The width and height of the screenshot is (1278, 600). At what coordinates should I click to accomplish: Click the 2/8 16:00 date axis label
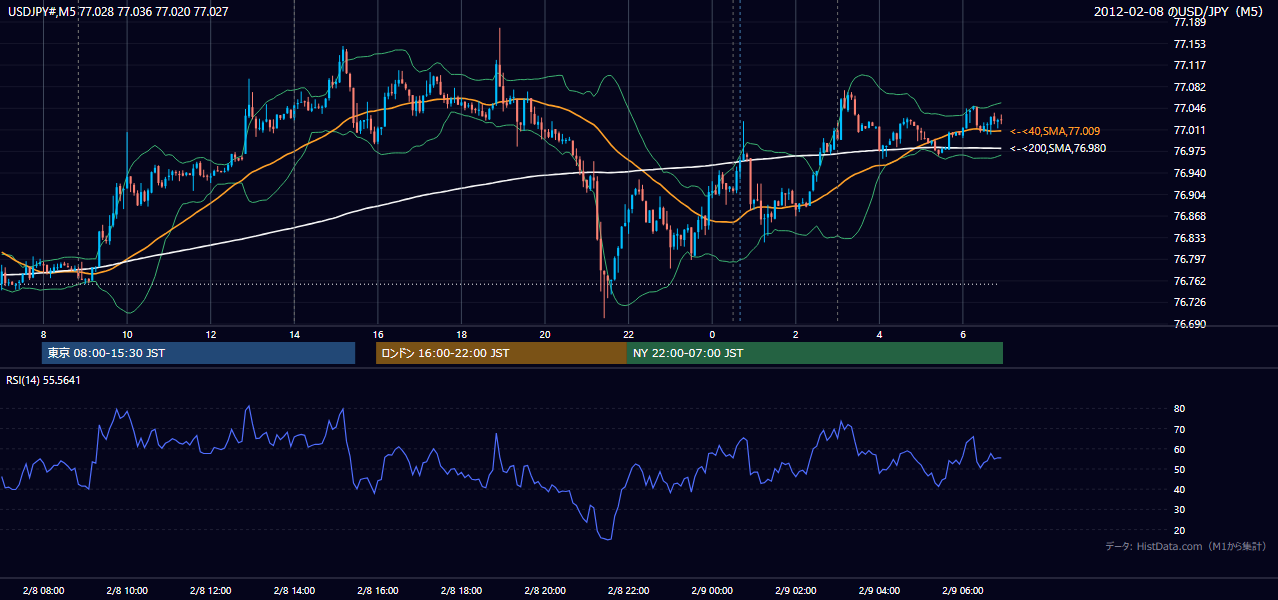click(377, 590)
